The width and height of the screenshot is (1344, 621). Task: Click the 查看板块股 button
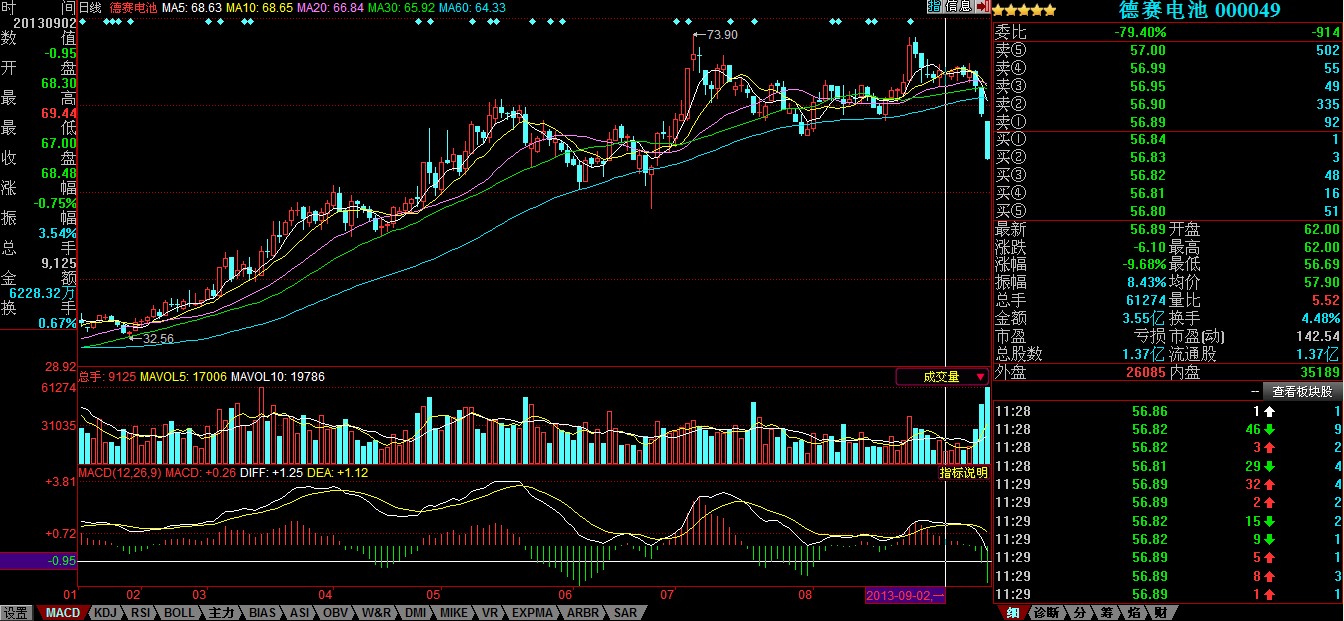1301,391
